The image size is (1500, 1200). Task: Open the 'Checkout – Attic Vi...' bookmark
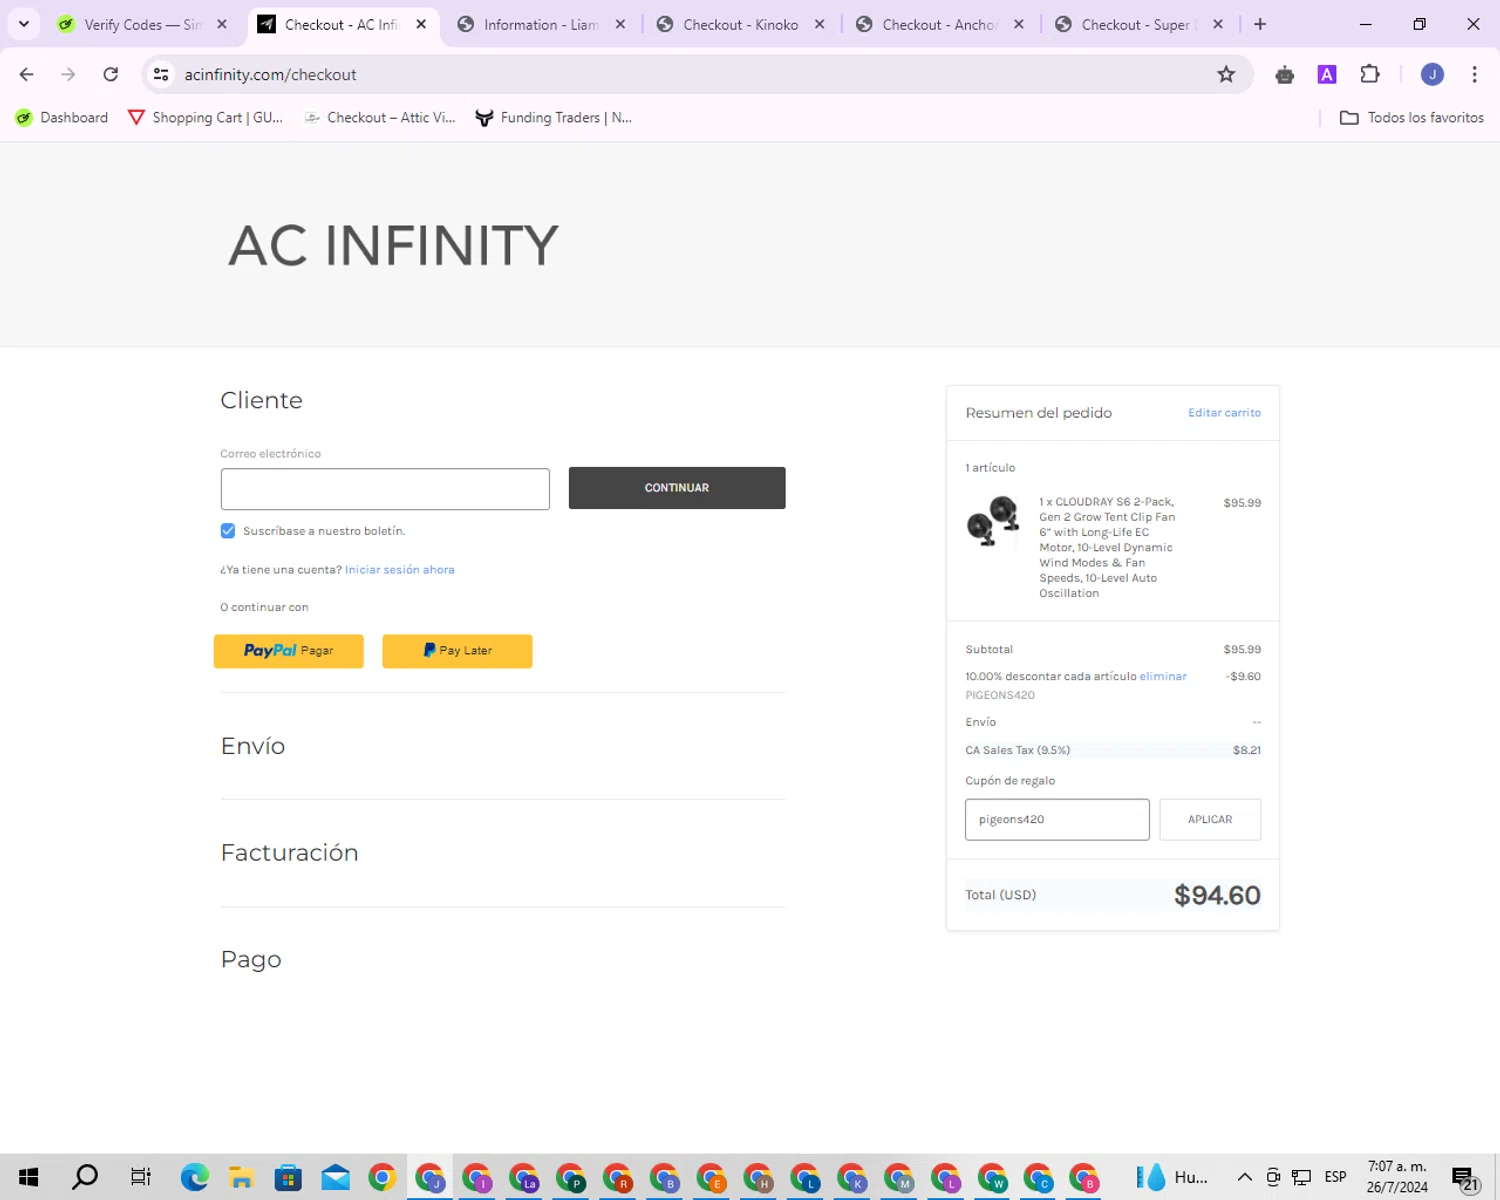point(380,117)
